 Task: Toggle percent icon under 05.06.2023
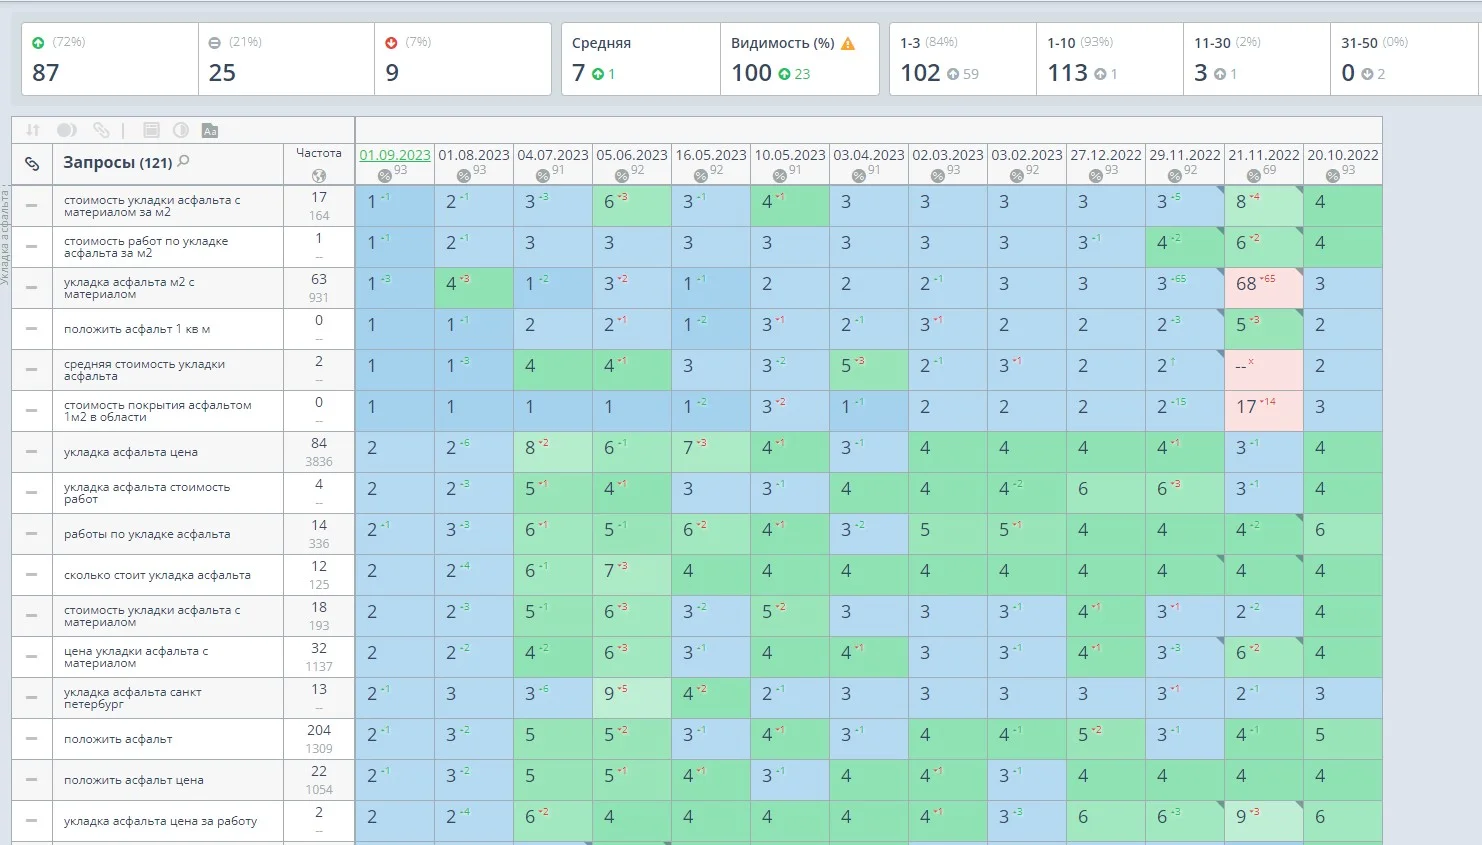click(x=621, y=176)
